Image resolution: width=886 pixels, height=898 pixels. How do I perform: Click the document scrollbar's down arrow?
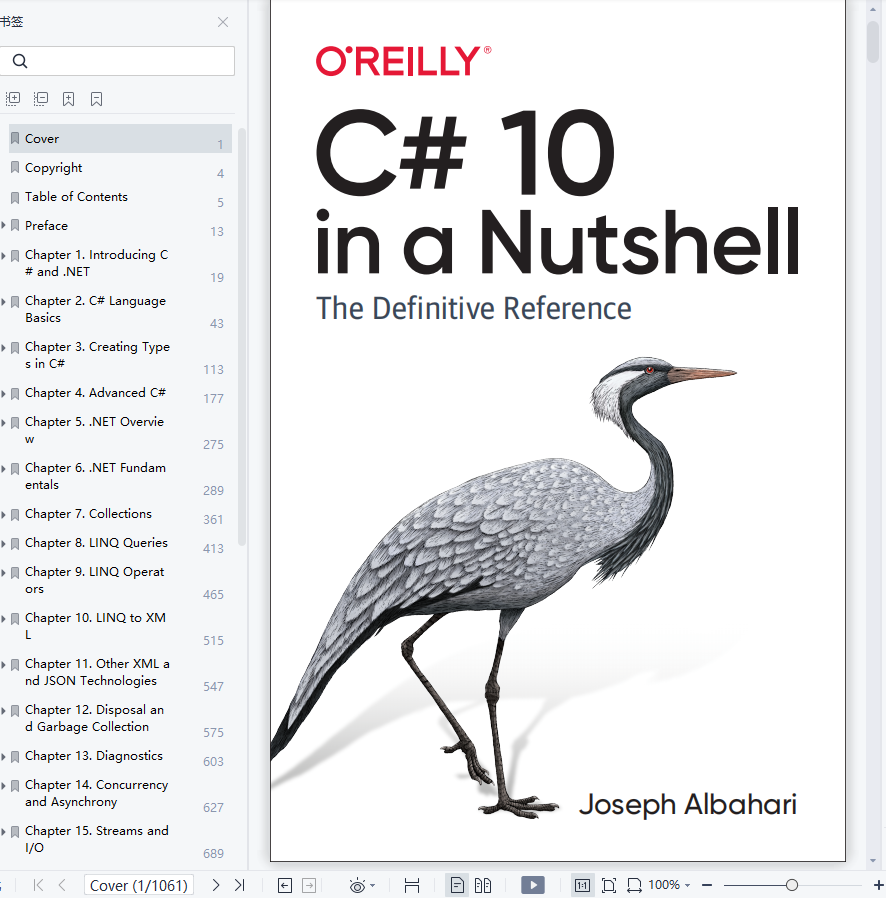click(873, 860)
